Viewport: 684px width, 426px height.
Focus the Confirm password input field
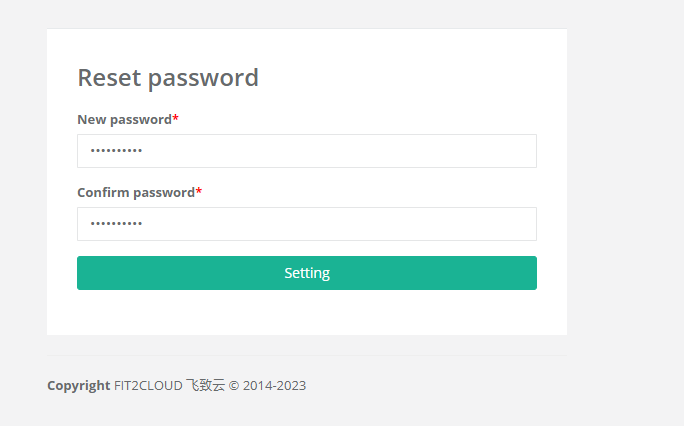[x=306, y=224]
